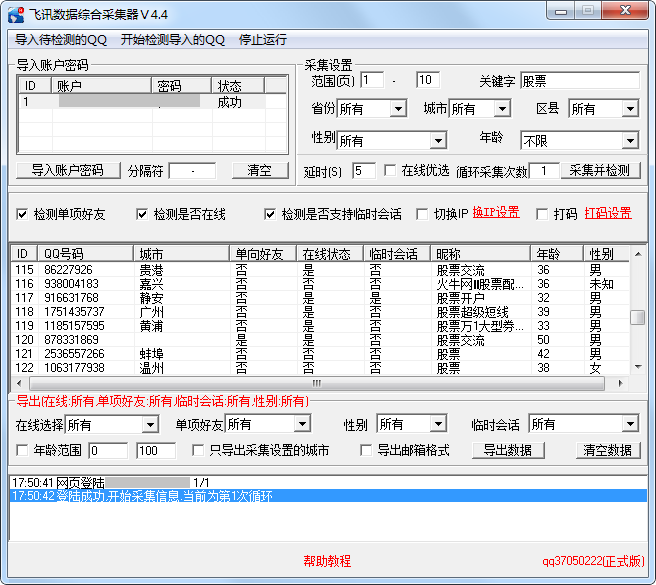Open 开始检测导入的QQ menu

172,40
